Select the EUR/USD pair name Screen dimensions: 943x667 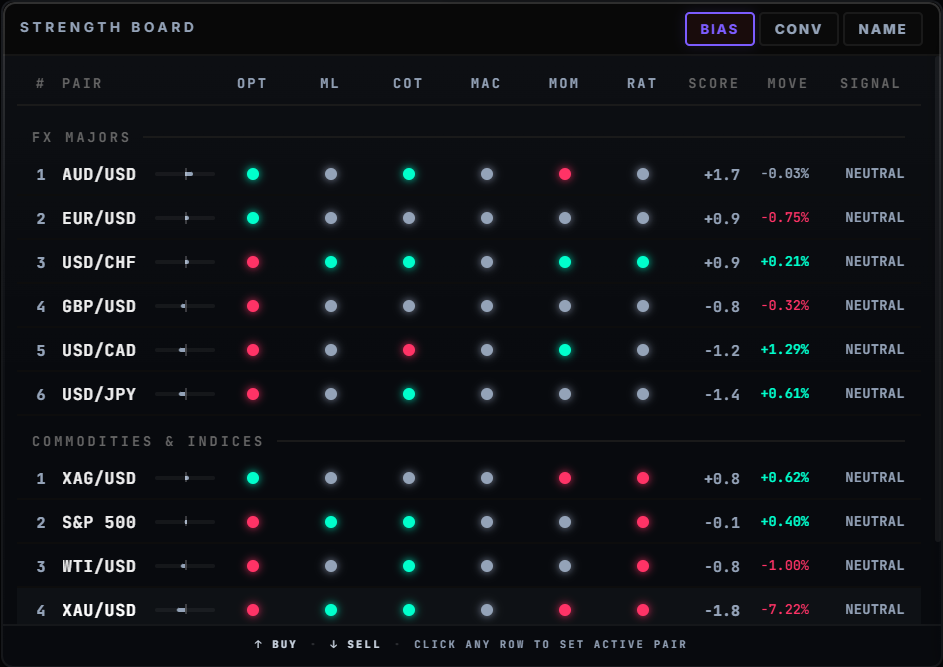99,218
